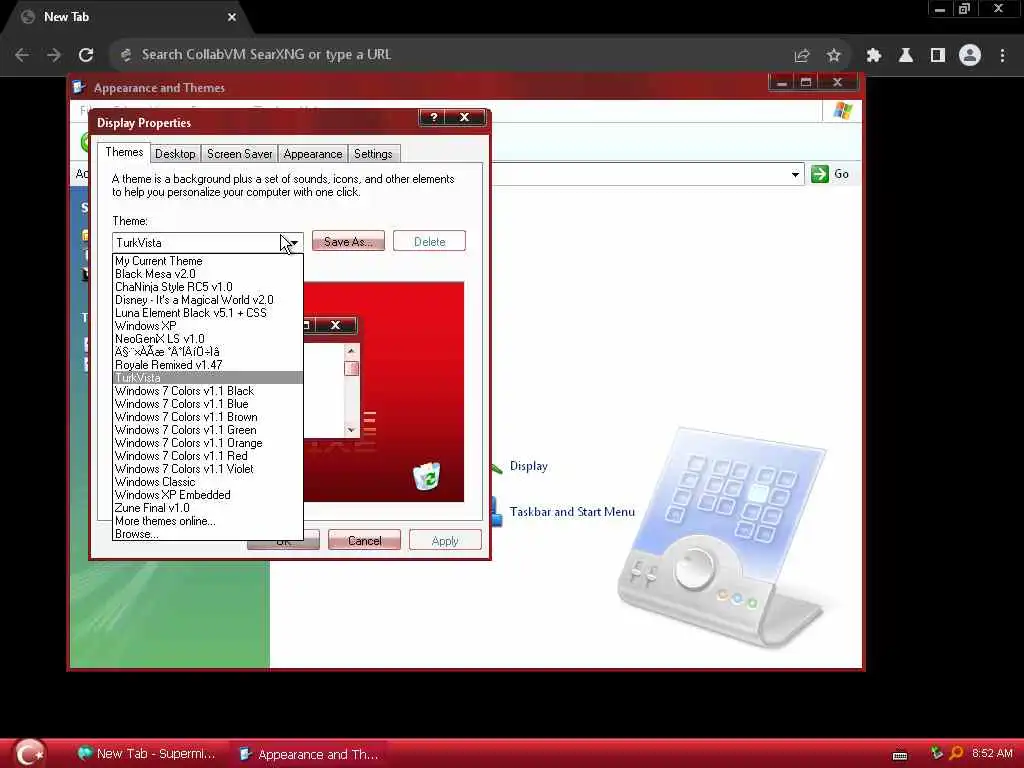Click the Delete button
This screenshot has width=1024, height=768.
(x=429, y=242)
